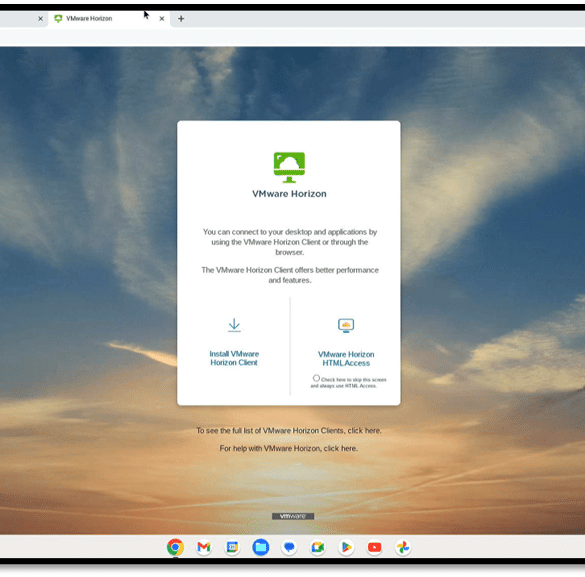This screenshot has height=577, width=585.
Task: Open Chrome from the shelf
Action: pos(175,547)
